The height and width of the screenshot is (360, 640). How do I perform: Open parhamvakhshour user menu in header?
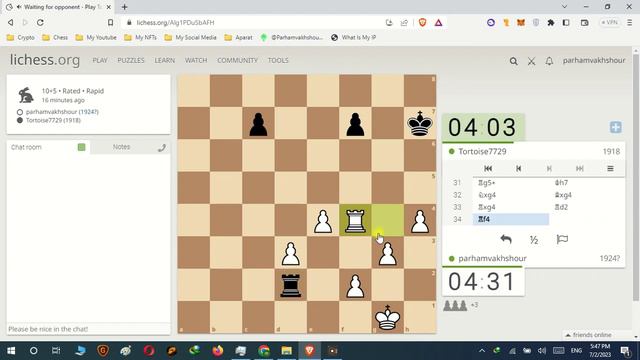pos(593,60)
